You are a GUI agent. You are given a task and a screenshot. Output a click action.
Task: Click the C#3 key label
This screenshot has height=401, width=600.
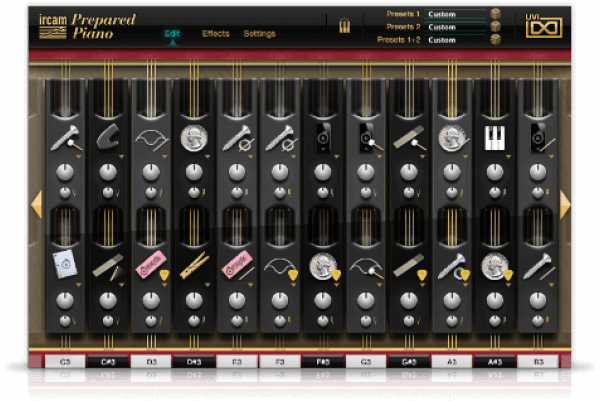click(x=108, y=362)
